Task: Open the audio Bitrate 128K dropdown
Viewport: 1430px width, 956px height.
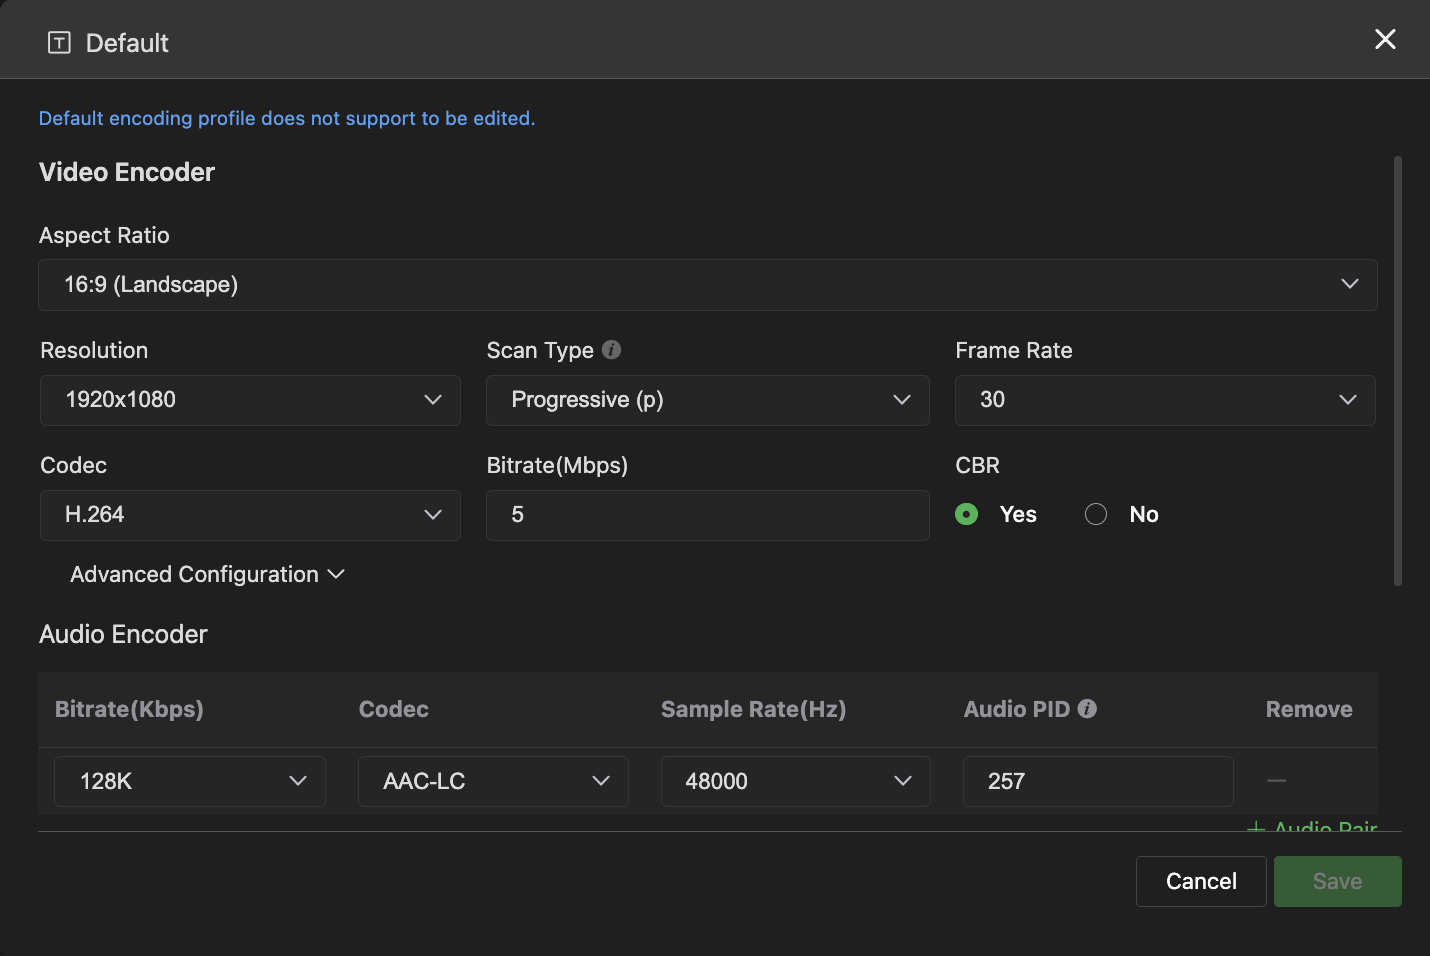Action: 190,781
